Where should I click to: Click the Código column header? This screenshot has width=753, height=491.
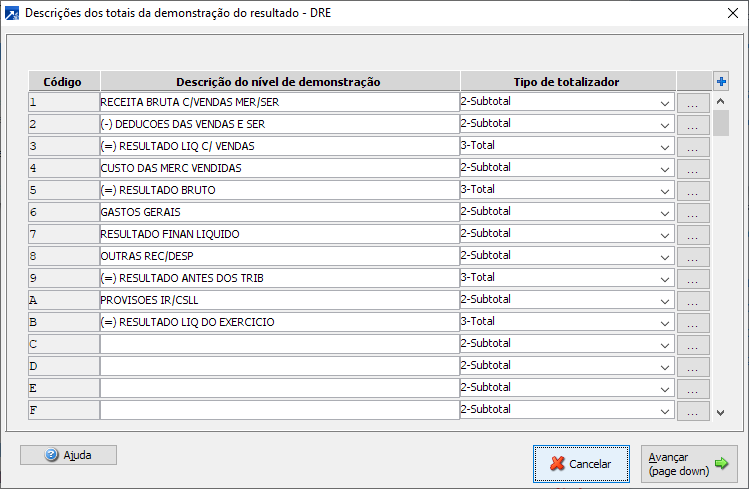(x=64, y=81)
